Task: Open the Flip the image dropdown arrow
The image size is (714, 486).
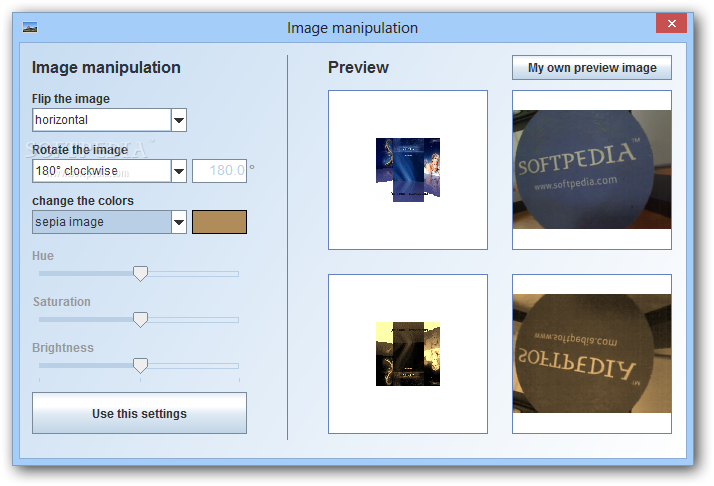Action: tap(179, 120)
